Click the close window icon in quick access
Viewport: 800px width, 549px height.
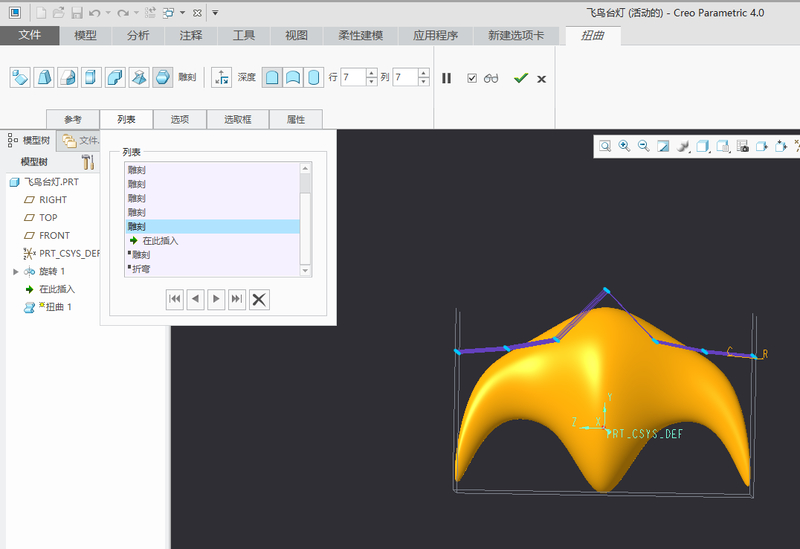click(x=197, y=13)
